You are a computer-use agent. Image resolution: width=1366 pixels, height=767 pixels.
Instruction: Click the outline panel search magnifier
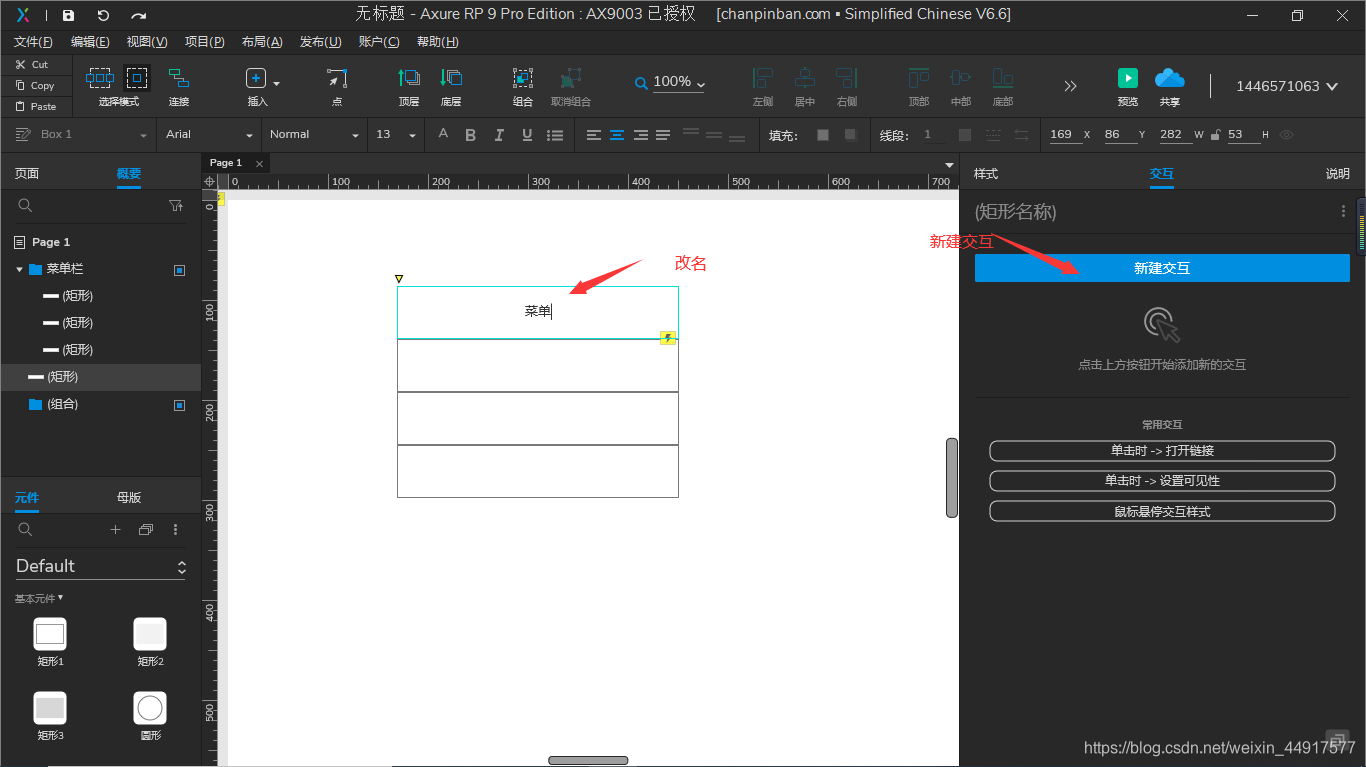(26, 205)
